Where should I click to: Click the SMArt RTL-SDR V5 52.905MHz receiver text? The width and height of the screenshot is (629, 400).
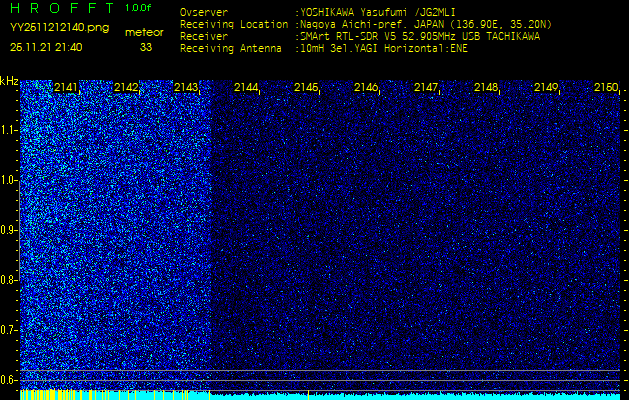pyautogui.click(x=417, y=37)
